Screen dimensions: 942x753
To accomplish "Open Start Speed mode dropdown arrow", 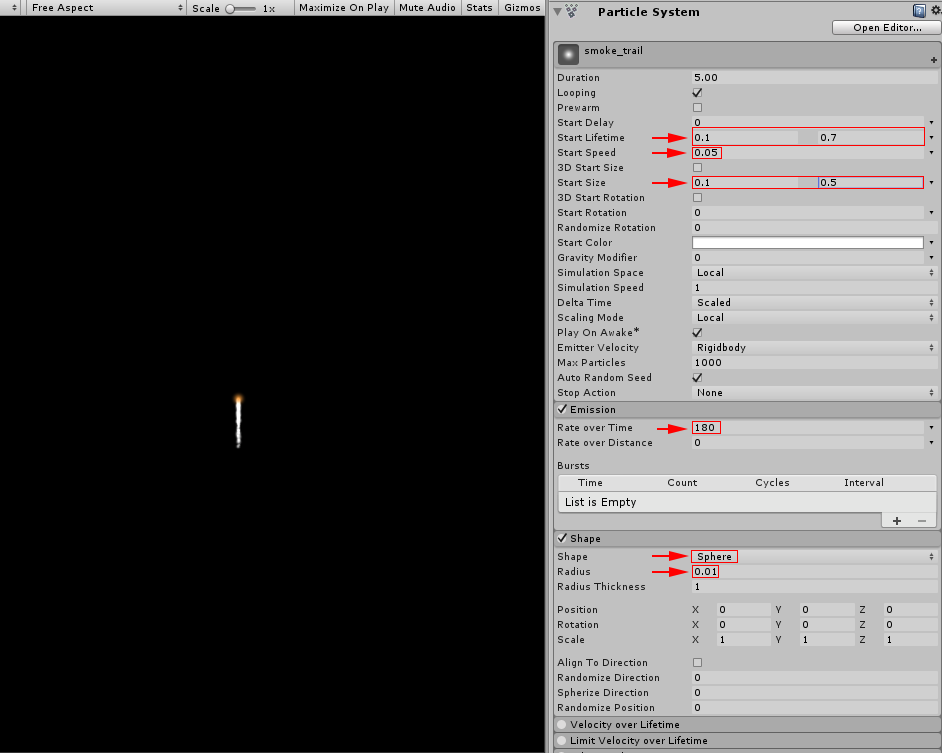I will pos(932,153).
